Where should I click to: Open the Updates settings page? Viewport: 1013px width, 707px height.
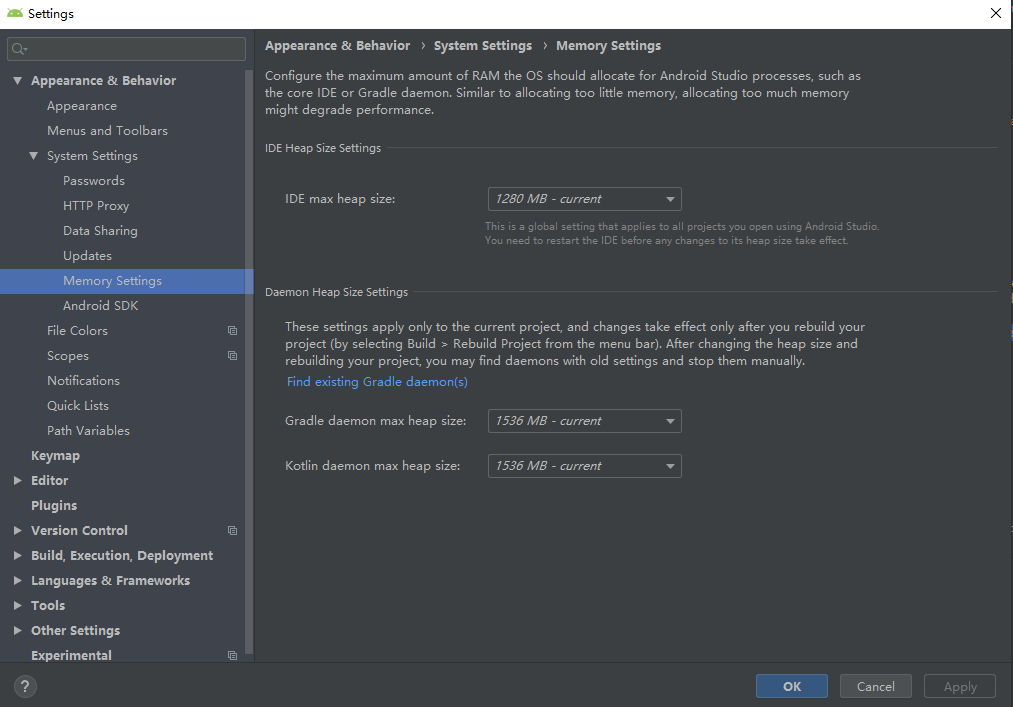coord(87,256)
